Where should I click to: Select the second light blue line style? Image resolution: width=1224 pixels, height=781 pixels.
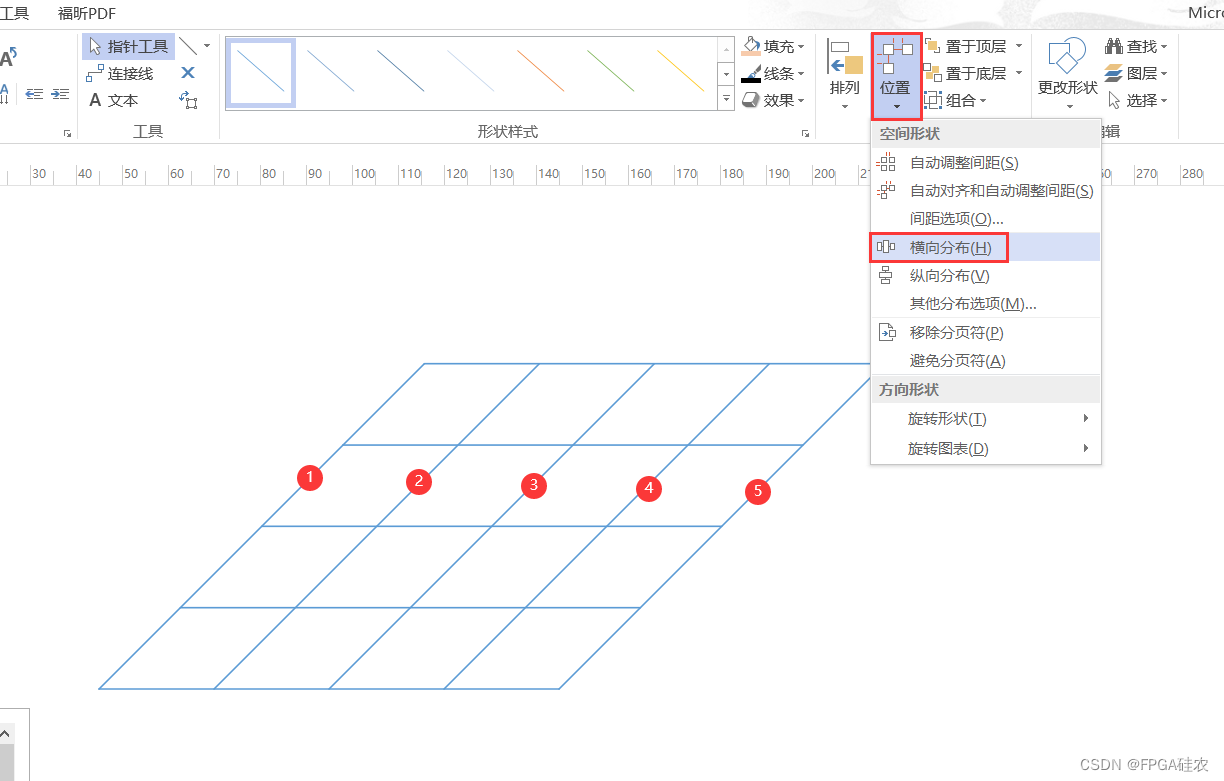point(330,71)
